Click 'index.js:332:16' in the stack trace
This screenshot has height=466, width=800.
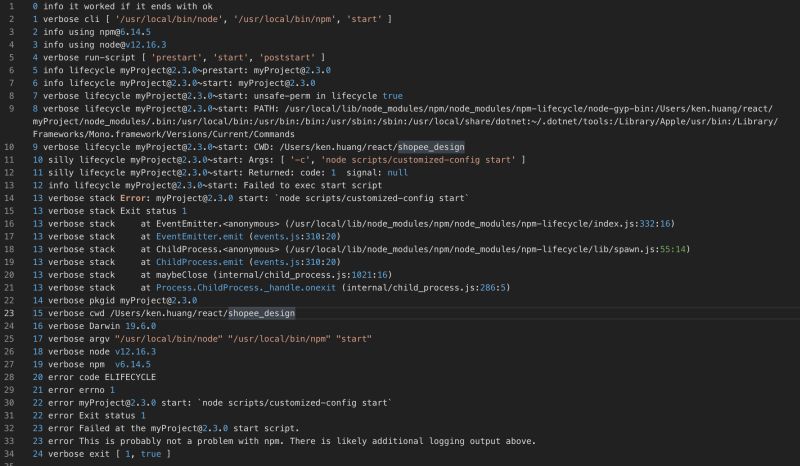coord(632,224)
